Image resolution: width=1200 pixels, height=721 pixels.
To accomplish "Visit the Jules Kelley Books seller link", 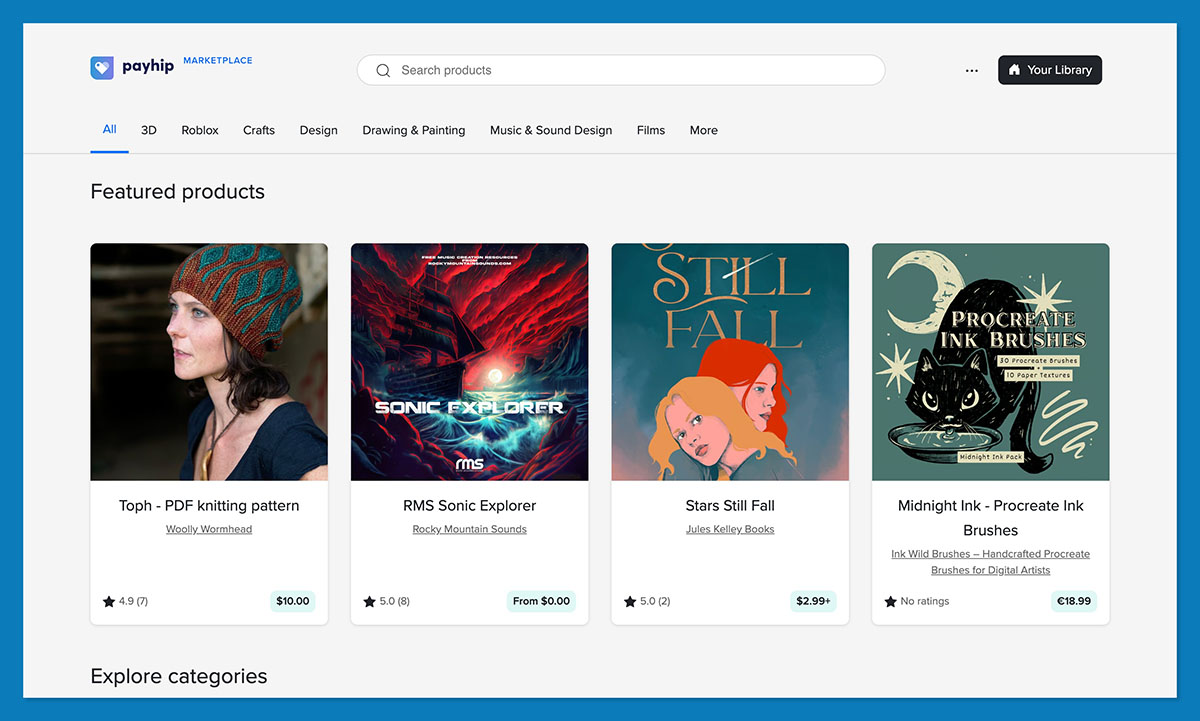I will [730, 529].
